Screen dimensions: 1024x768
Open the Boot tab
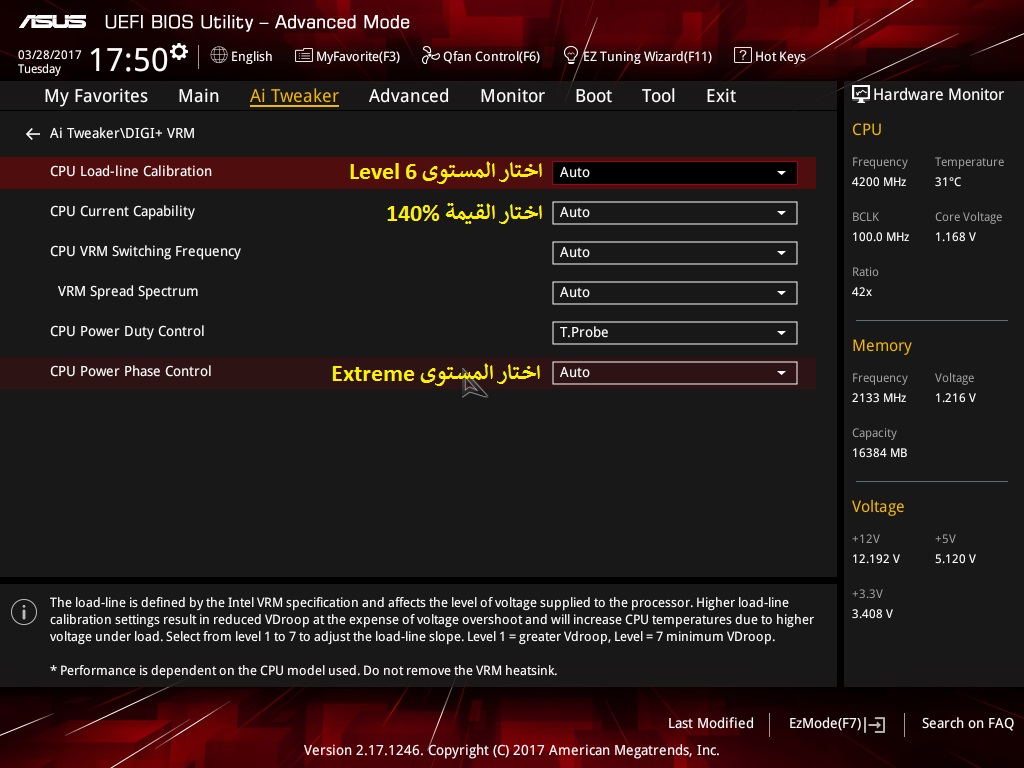click(x=594, y=96)
